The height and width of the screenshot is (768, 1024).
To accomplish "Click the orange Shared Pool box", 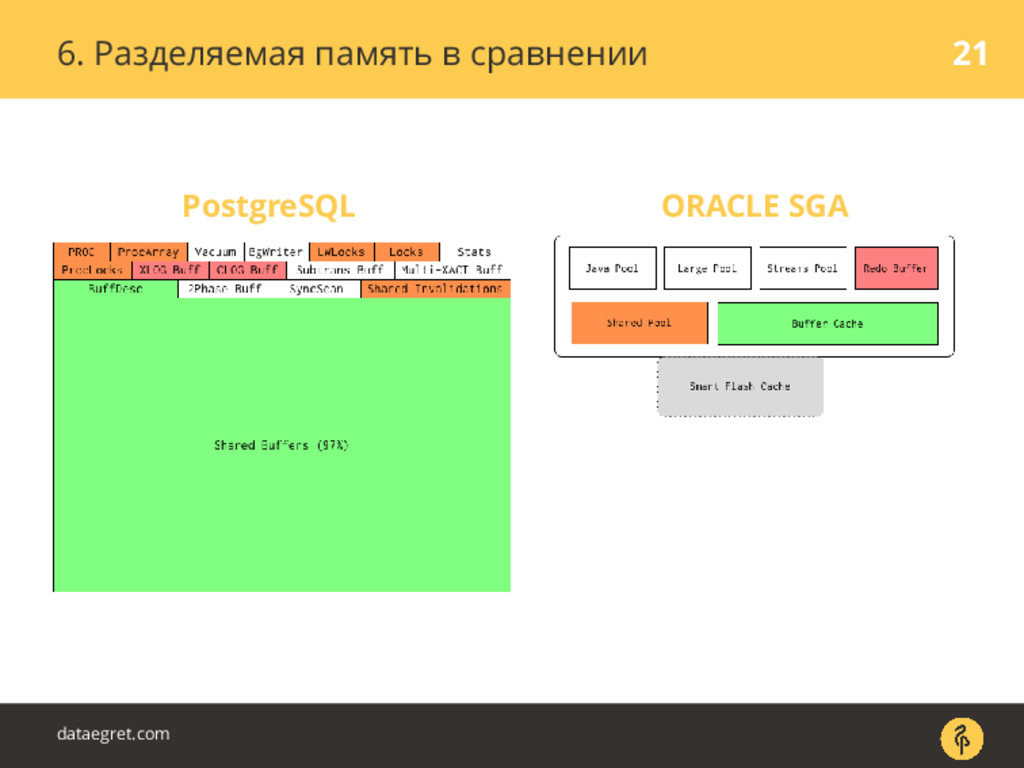I will 639,323.
